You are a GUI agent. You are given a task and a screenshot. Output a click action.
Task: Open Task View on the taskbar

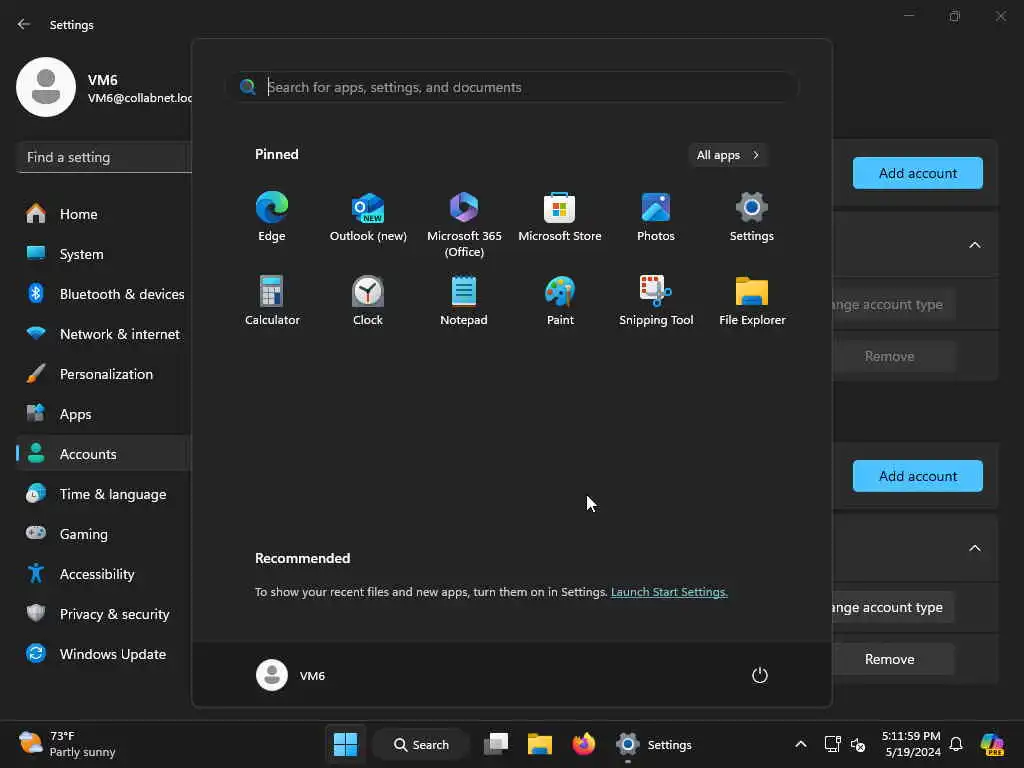click(496, 744)
